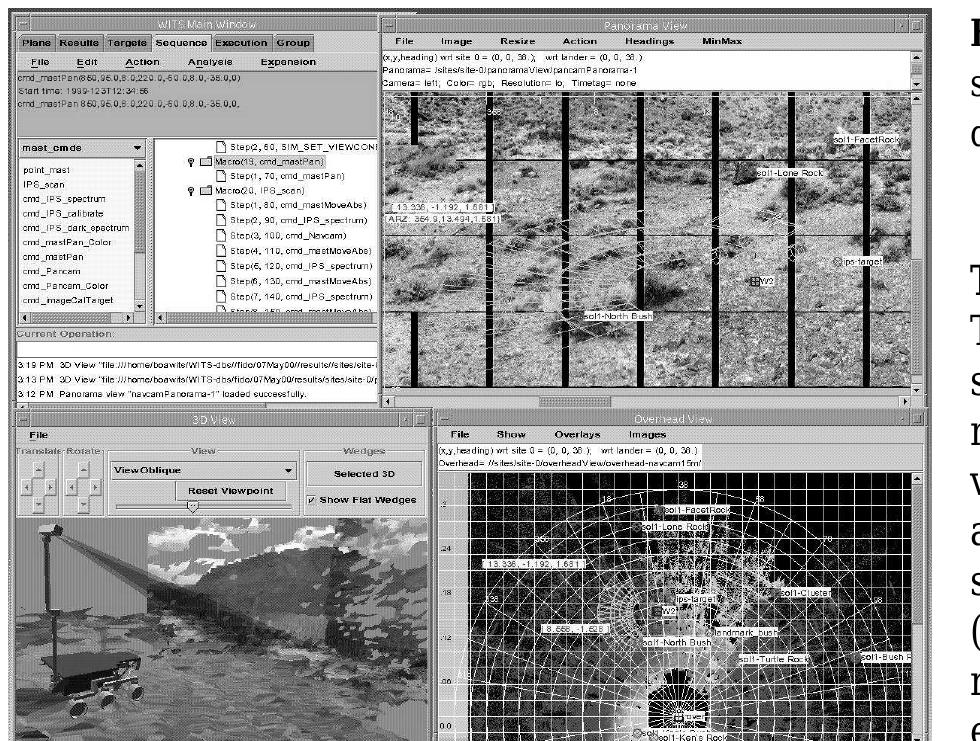Click Translate up arrow in 3D View
Image resolution: width=980 pixels, height=741 pixels.
[39, 469]
